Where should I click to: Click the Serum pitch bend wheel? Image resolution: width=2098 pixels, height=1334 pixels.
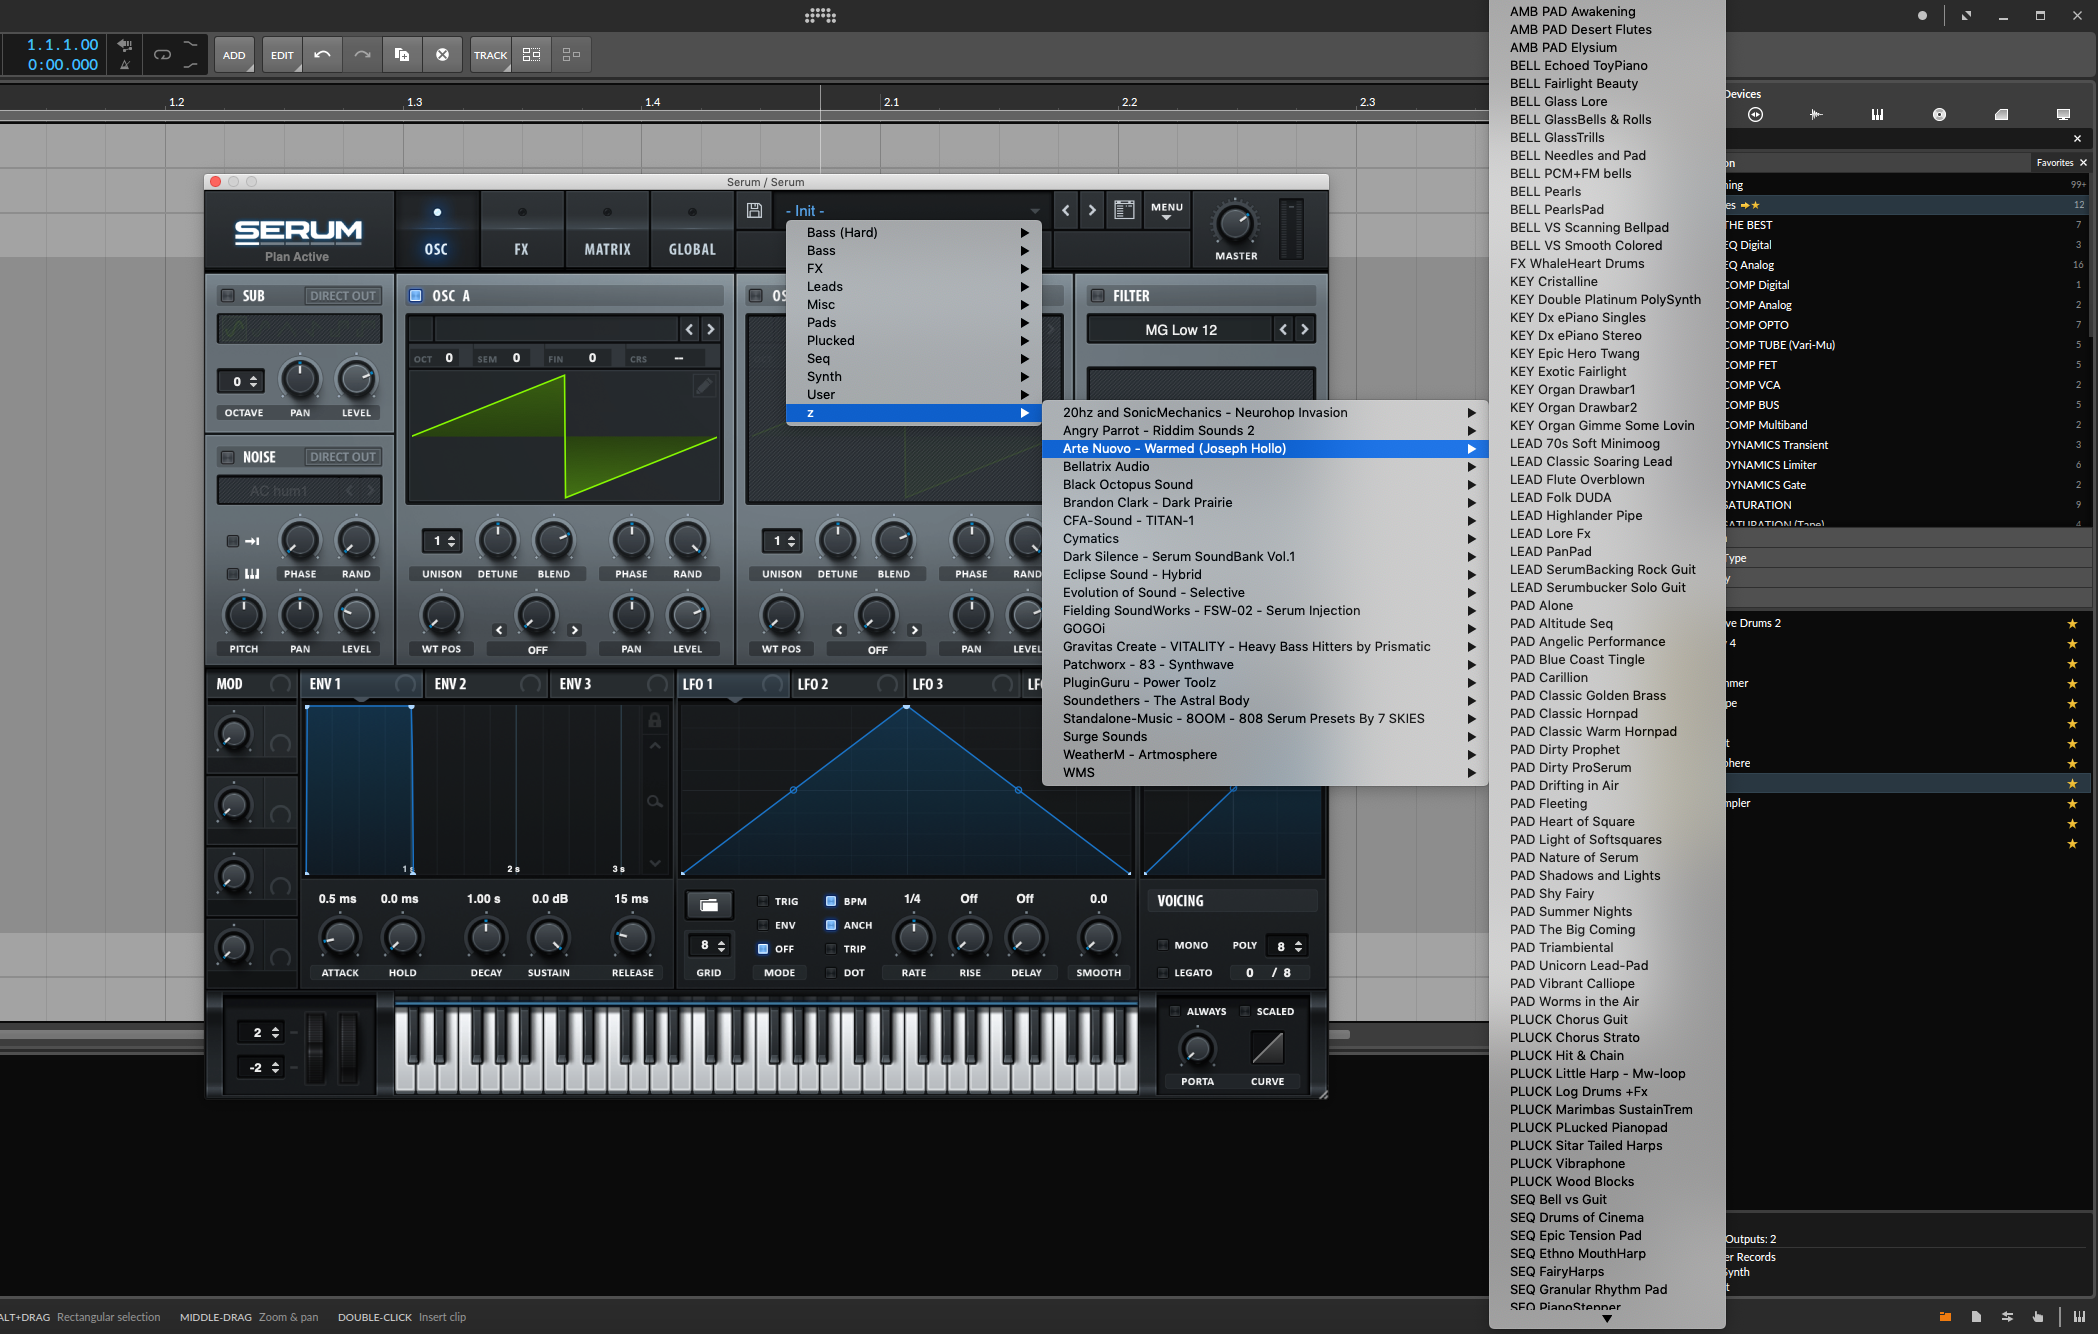point(316,1047)
